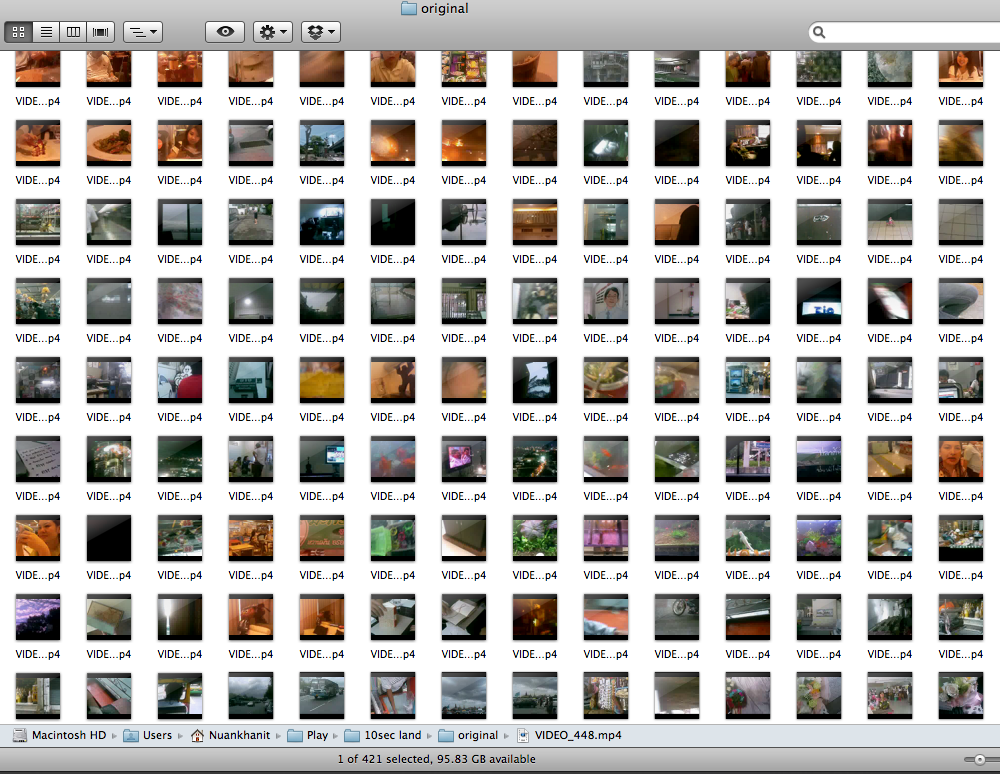Screen dimensions: 1000x774
Task: Adjust the icon size slider
Action: point(979,760)
